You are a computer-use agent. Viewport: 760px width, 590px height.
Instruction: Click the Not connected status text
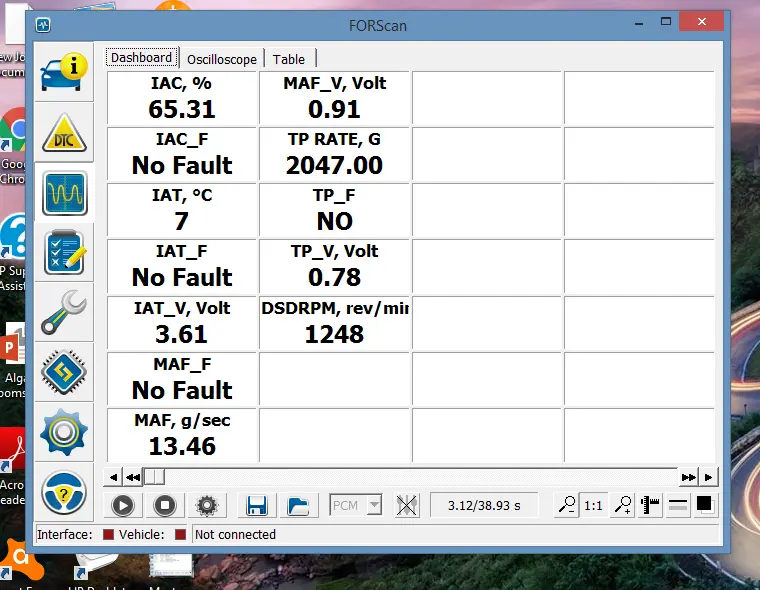(235, 534)
